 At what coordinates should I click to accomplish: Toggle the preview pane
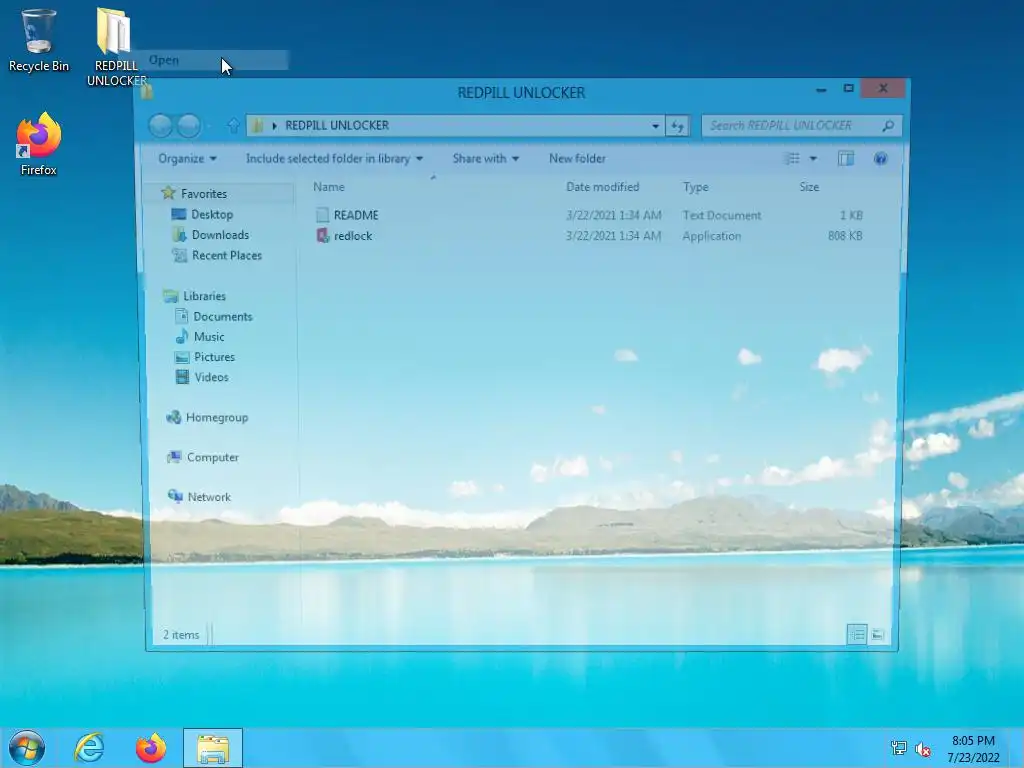click(x=846, y=159)
